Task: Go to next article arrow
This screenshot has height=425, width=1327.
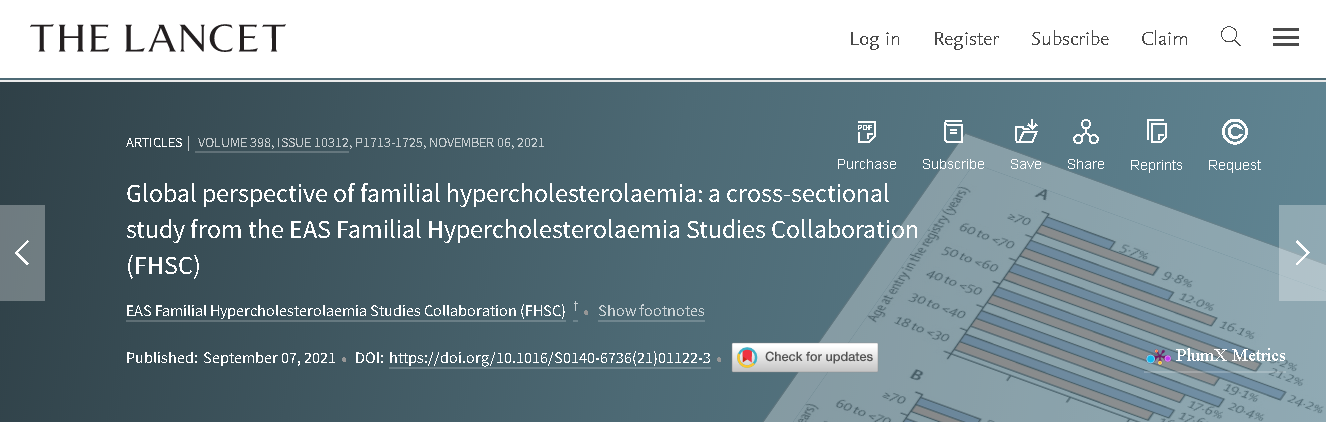Action: point(1302,253)
